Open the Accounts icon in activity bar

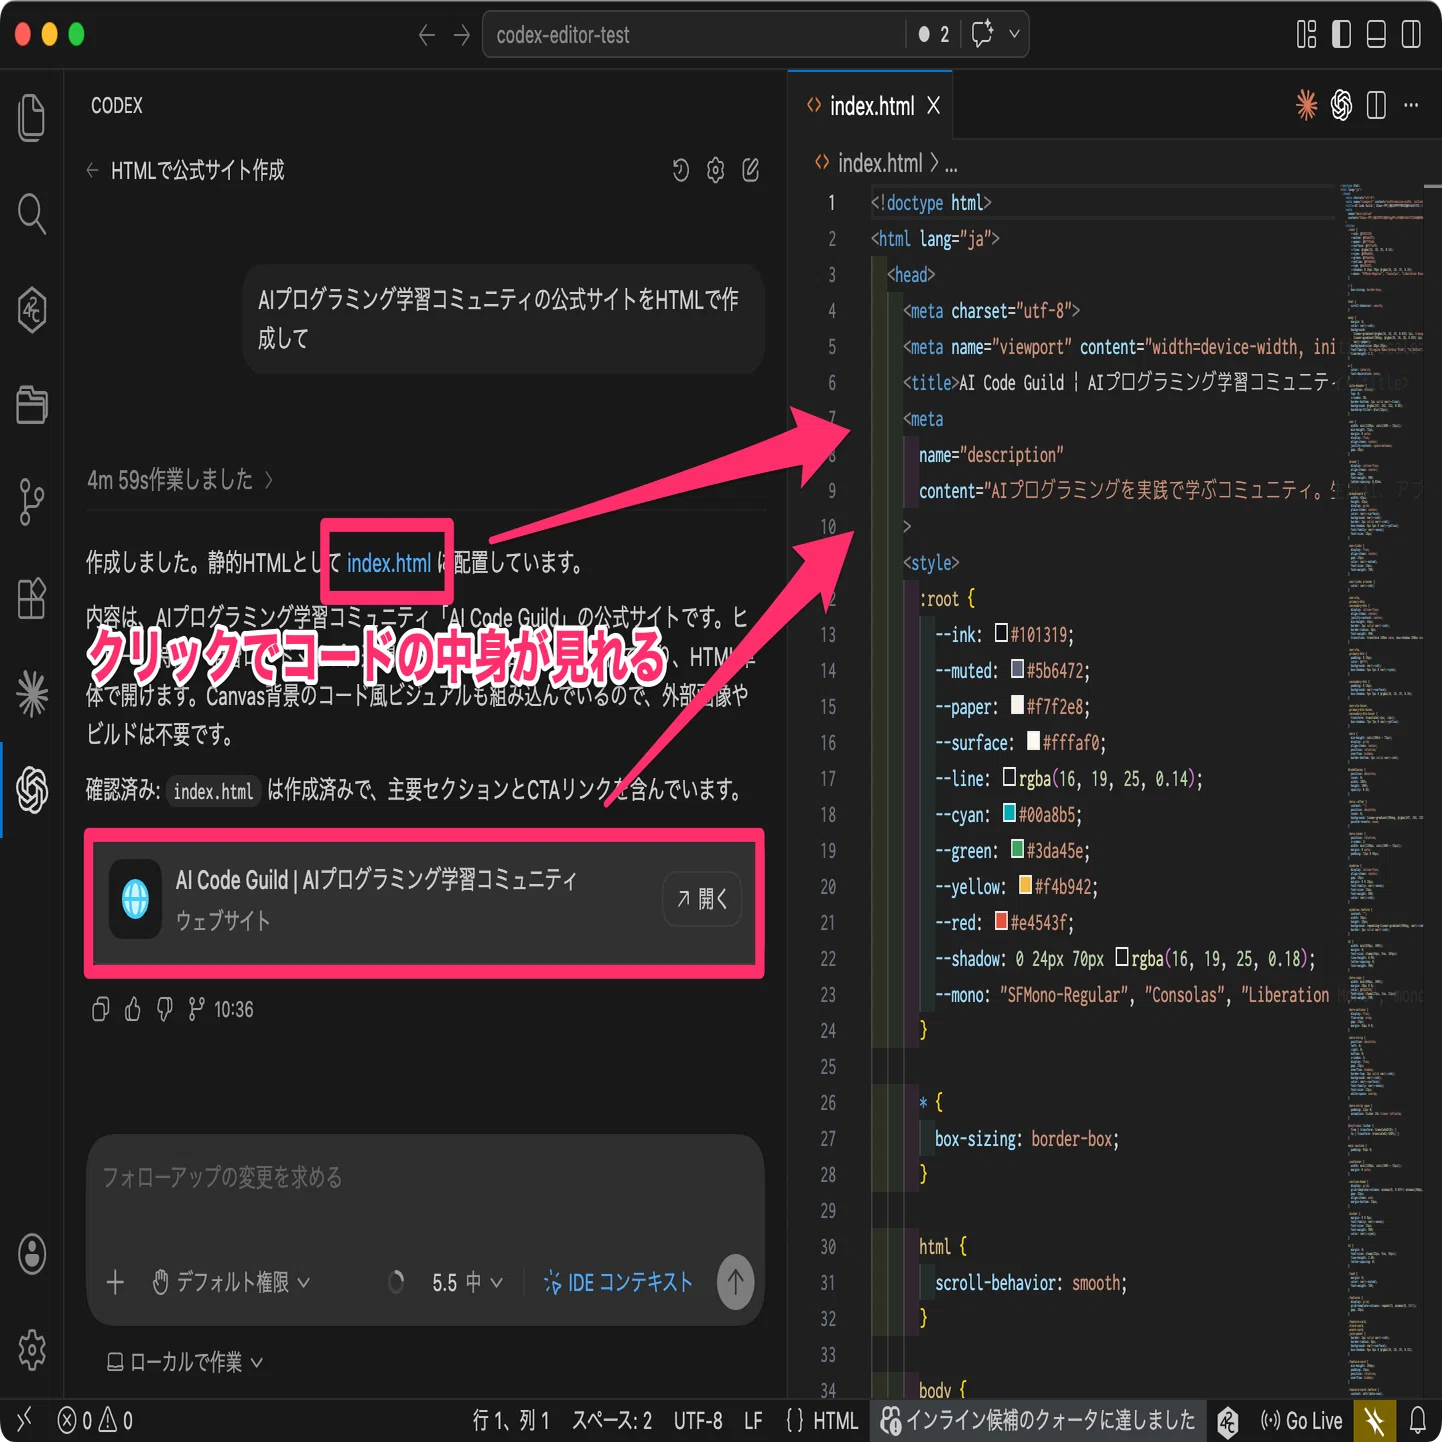[x=32, y=1254]
